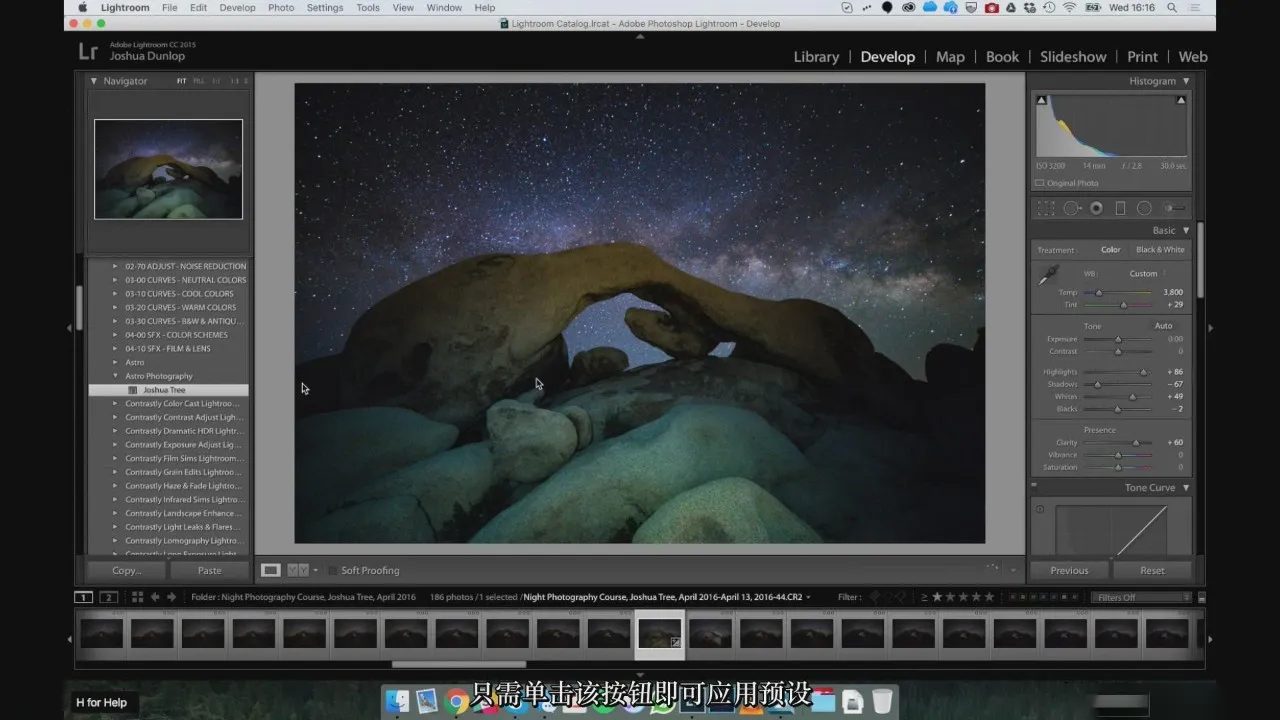Collapse the Basic panel
This screenshot has width=1280, height=720.
coord(1186,230)
